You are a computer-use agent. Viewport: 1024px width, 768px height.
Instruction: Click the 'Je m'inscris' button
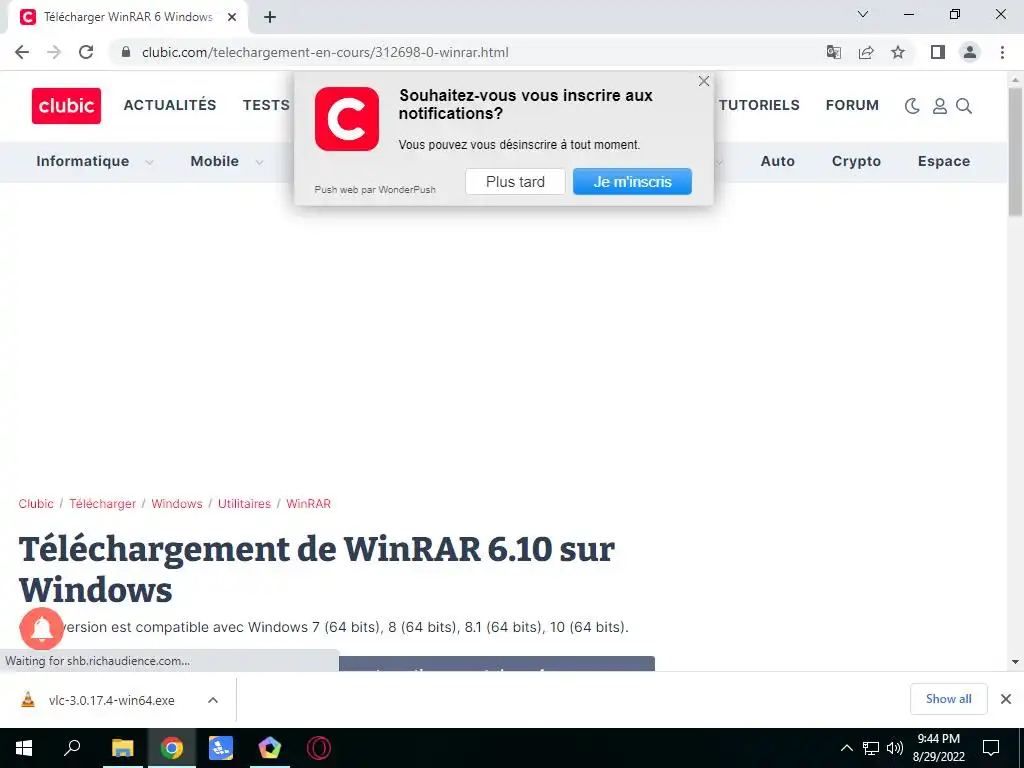(x=632, y=182)
